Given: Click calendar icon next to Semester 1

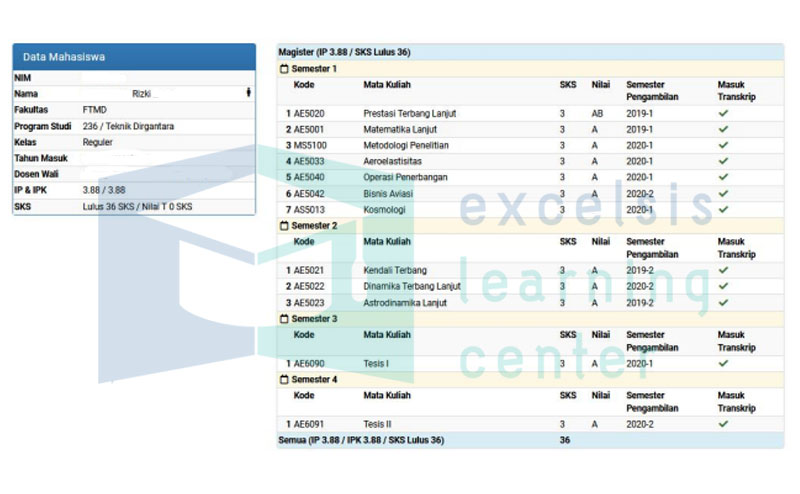Looking at the screenshot, I should [284, 68].
